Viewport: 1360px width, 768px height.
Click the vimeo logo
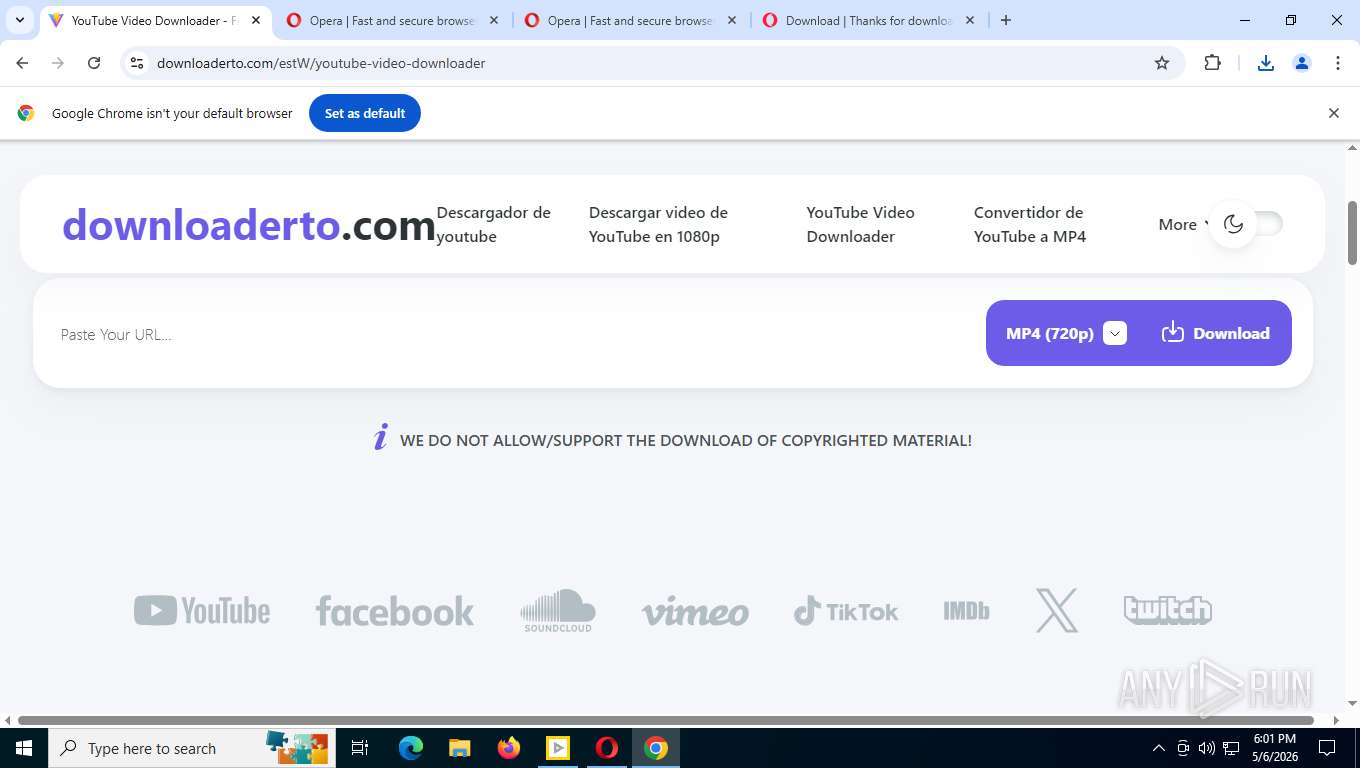point(695,611)
